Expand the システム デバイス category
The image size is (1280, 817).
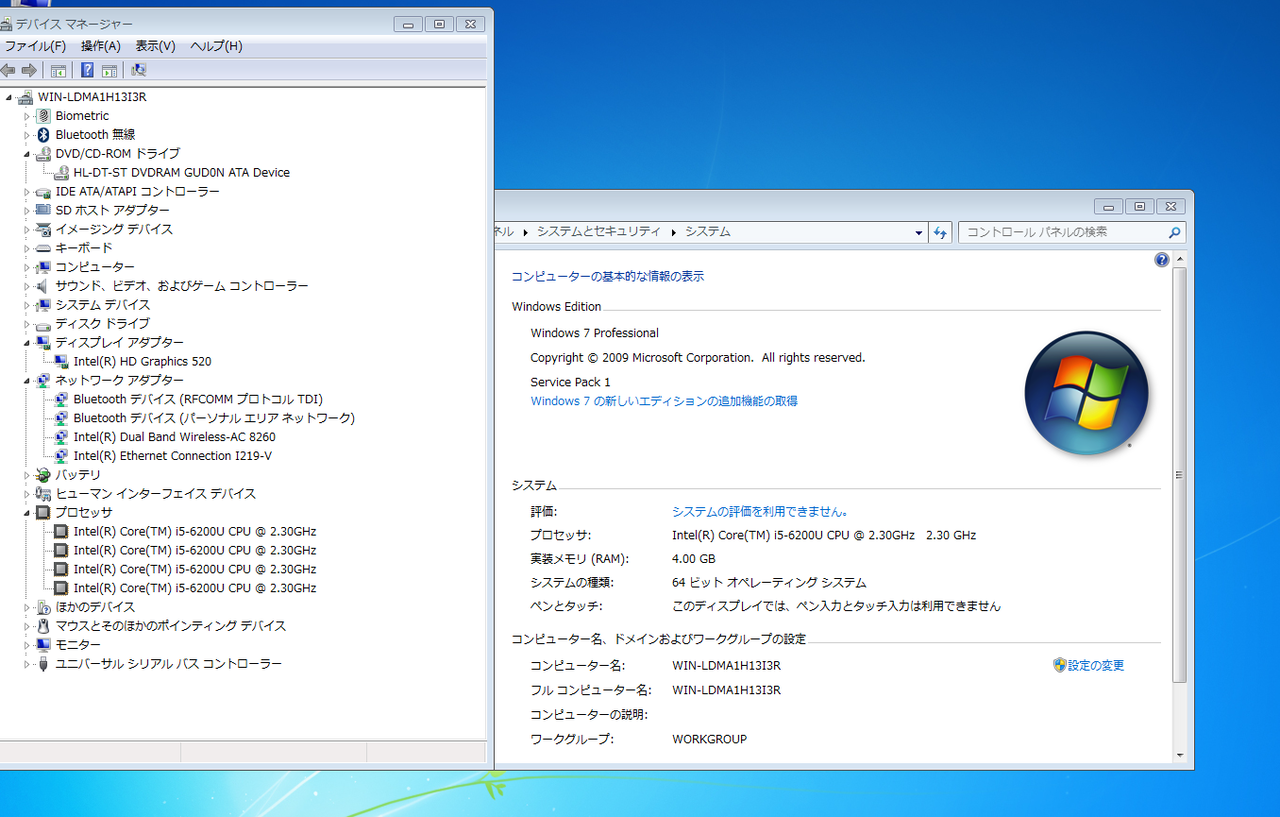coord(28,305)
